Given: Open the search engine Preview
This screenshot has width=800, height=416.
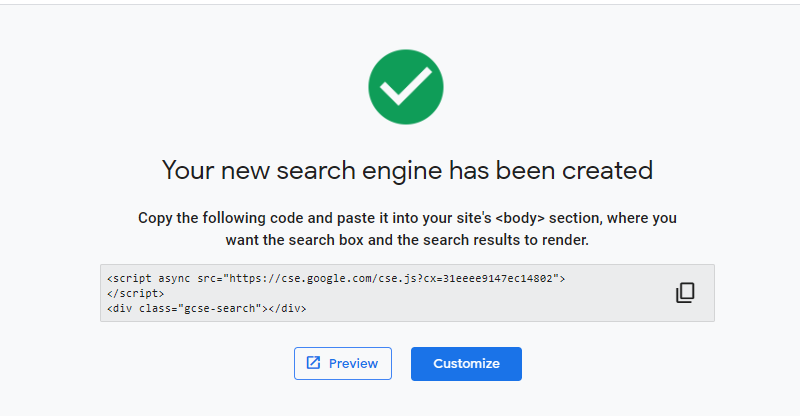Looking at the screenshot, I should point(343,363).
